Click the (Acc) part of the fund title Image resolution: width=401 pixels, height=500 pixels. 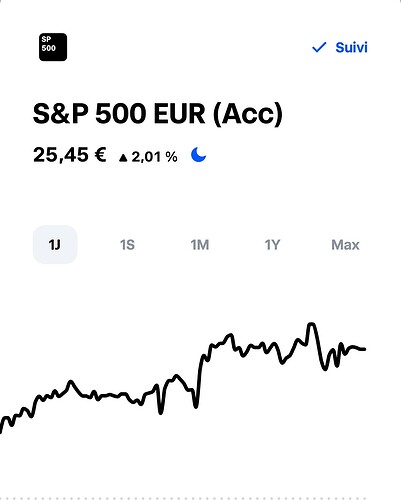point(248,114)
